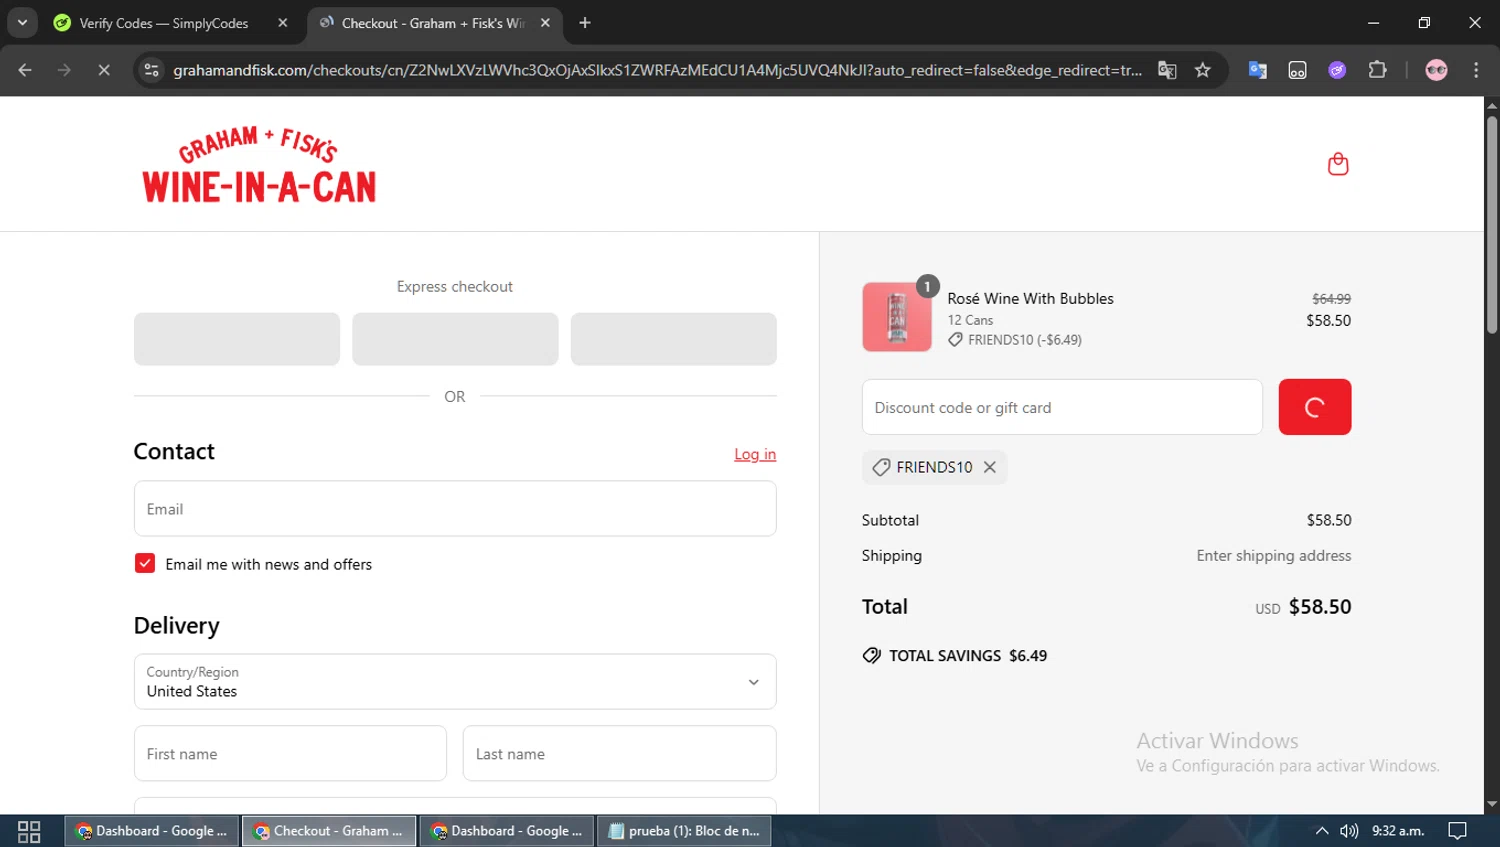This screenshot has height=847, width=1500.
Task: Close the Verify Codes — SimplyCodes tab
Action: [x=283, y=23]
